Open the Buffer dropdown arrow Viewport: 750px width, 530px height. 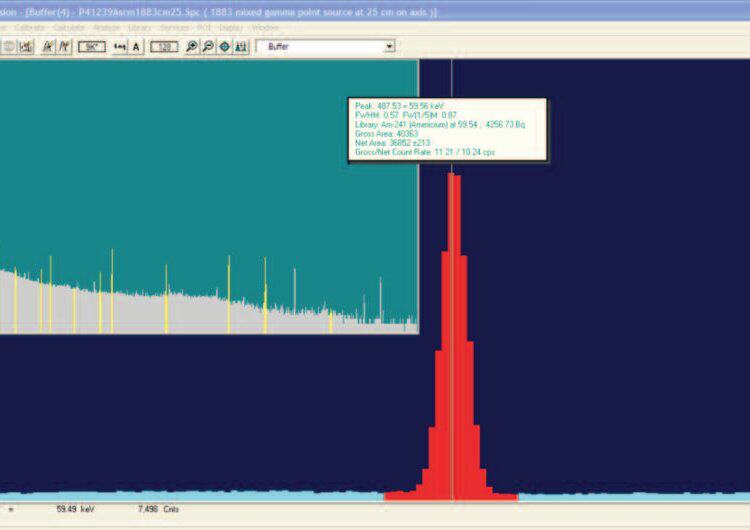pyautogui.click(x=390, y=46)
